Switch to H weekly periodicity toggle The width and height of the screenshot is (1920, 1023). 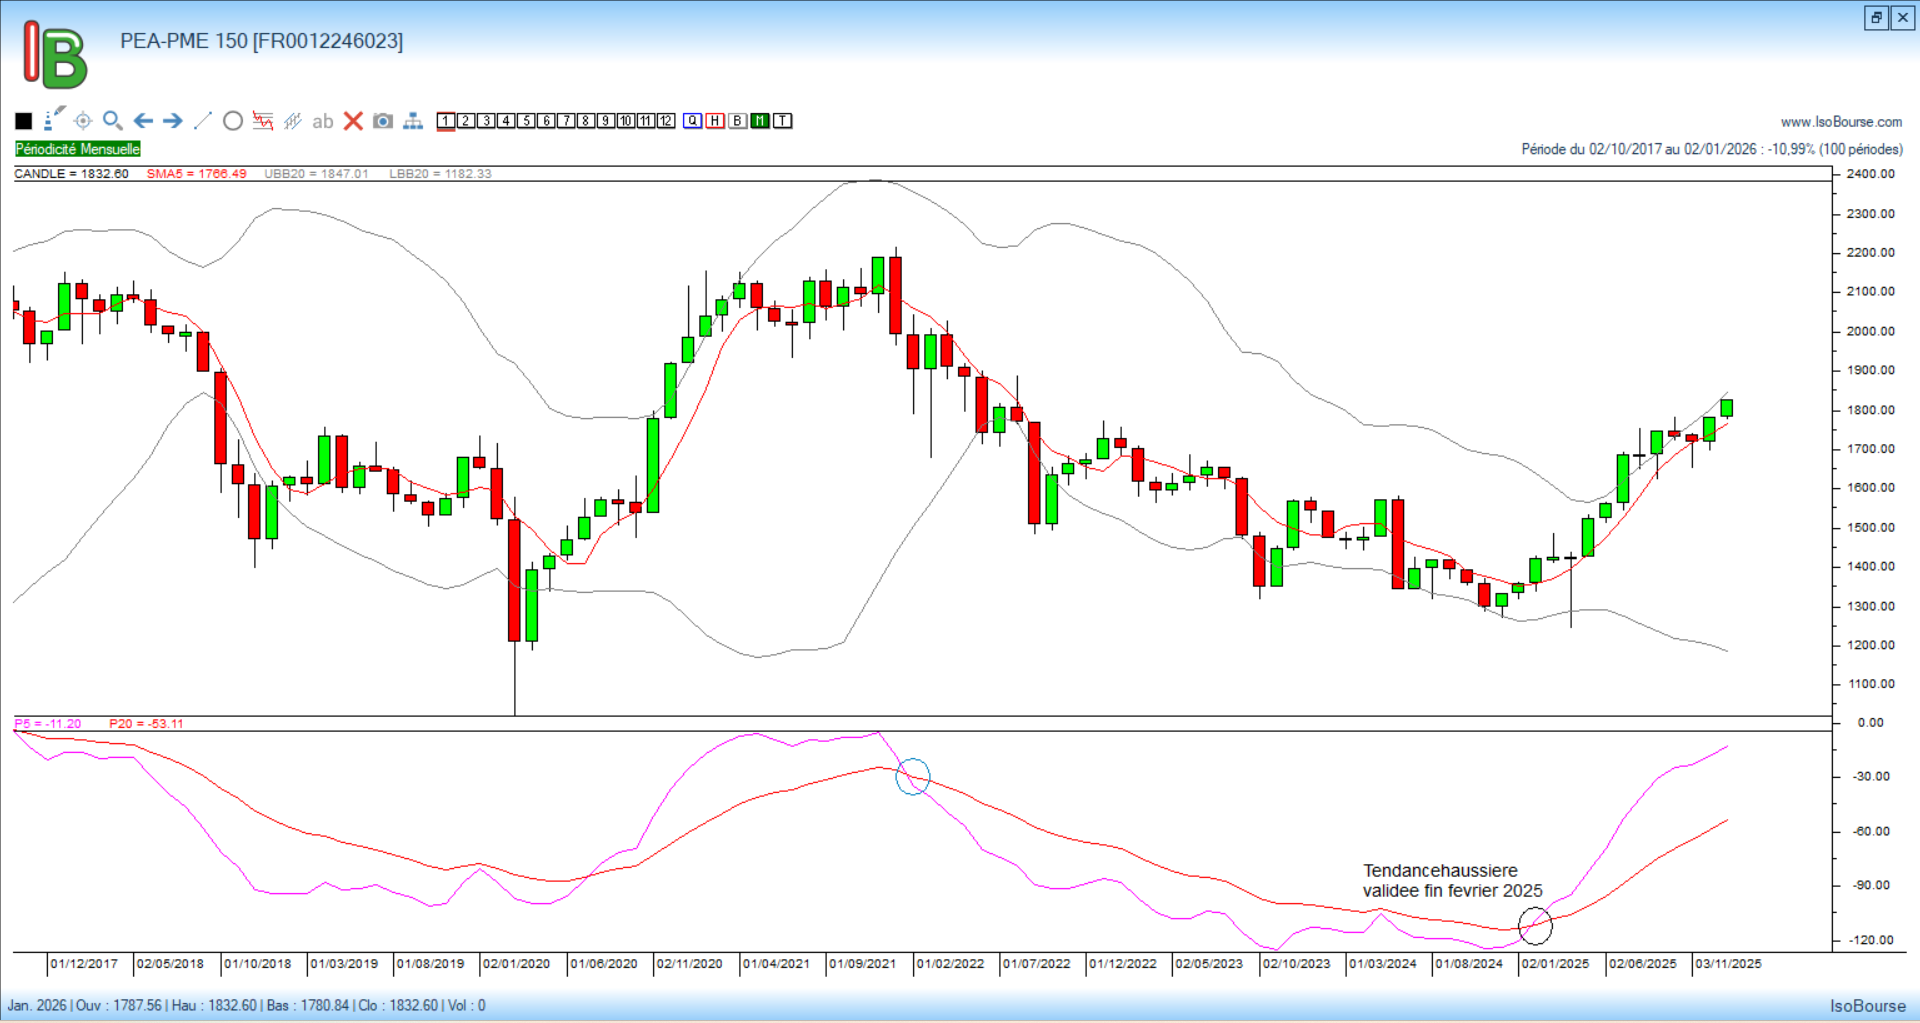[715, 121]
